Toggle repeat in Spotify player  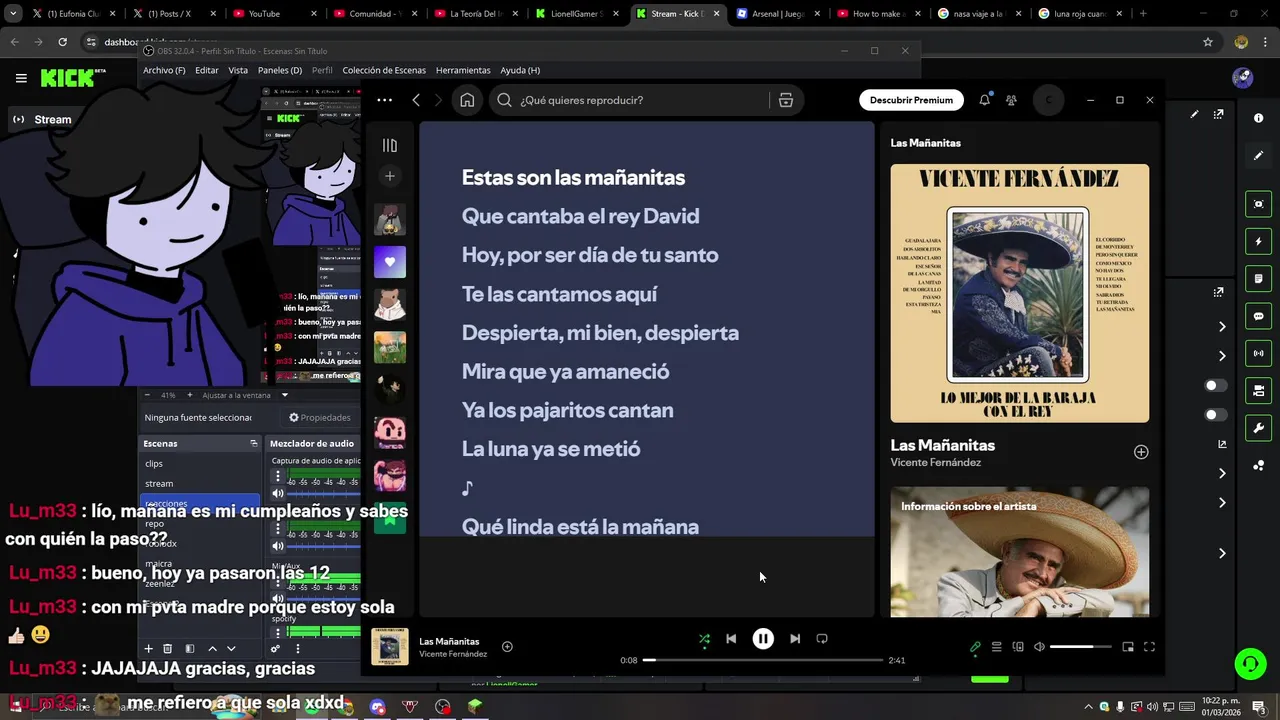pos(822,638)
